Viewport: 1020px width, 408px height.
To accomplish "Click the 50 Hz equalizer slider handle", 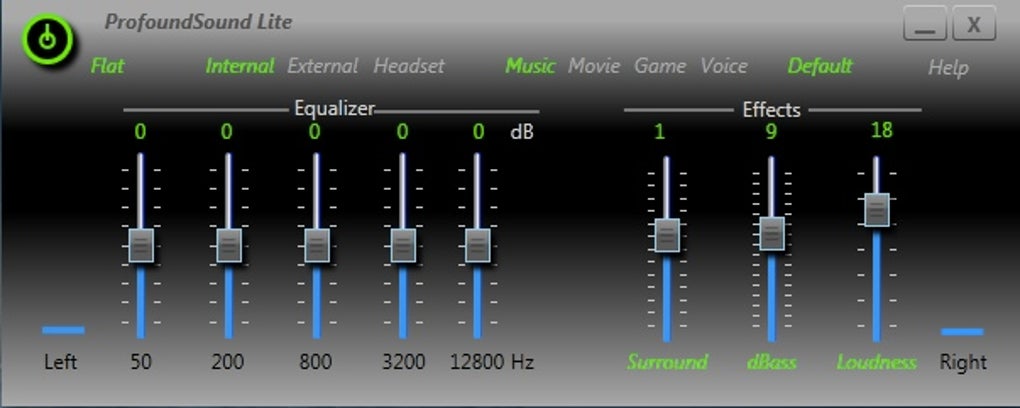I will [141, 245].
